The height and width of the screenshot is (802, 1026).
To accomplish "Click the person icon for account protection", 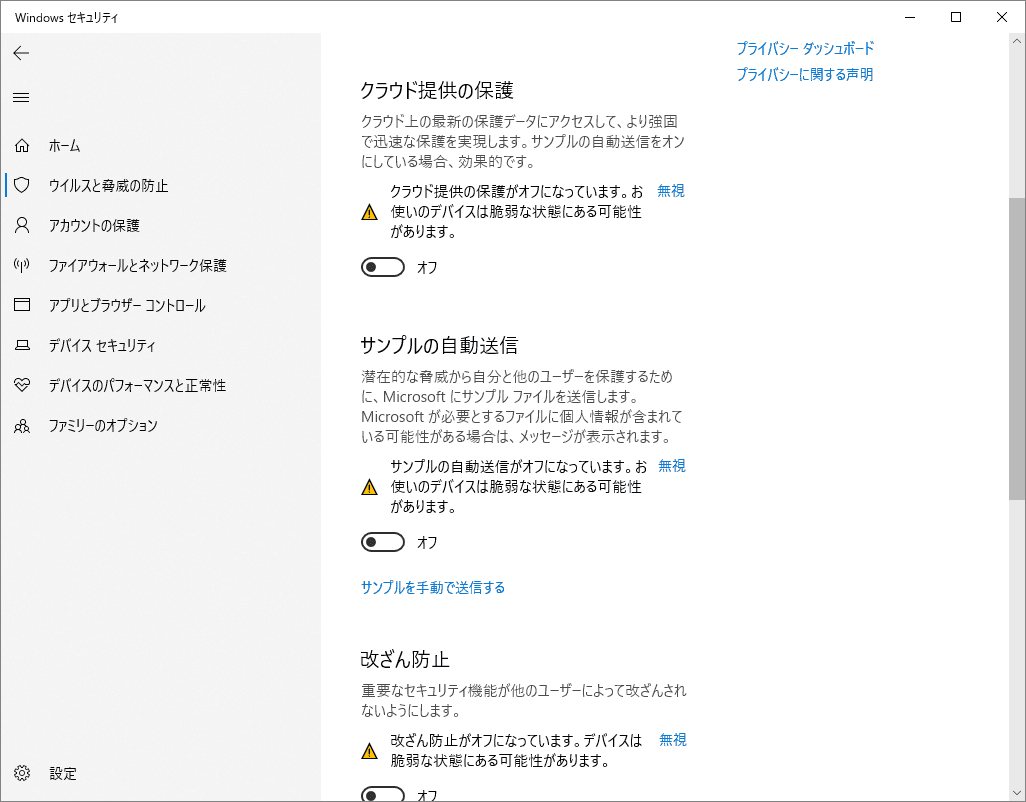I will [x=22, y=225].
